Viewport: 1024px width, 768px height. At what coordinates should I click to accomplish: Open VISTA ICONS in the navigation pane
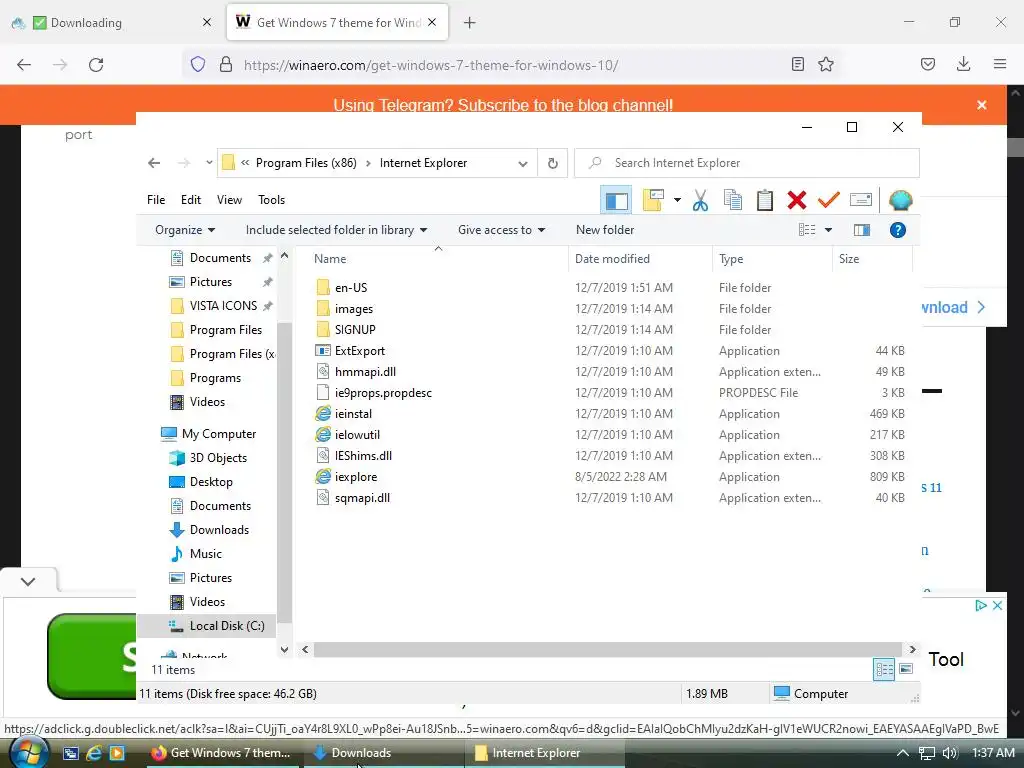(x=223, y=306)
